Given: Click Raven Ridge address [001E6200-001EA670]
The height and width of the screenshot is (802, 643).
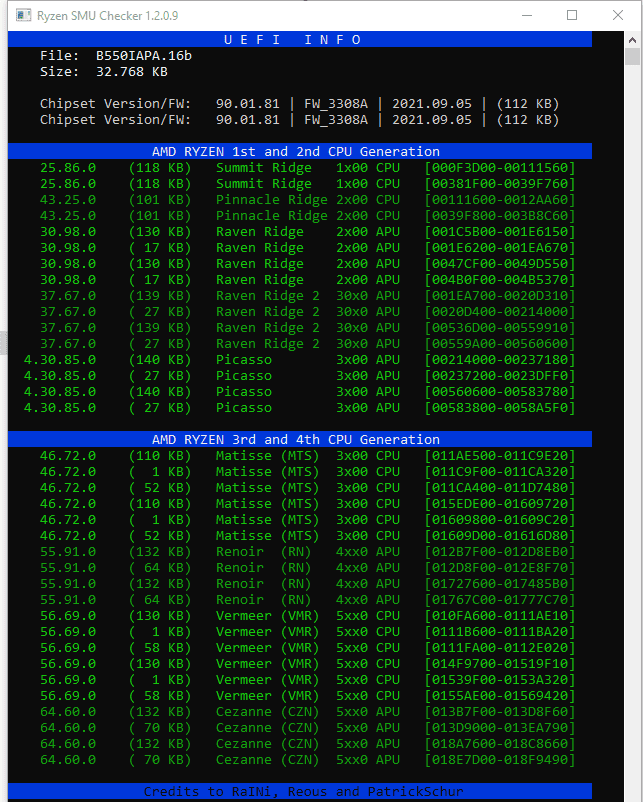Looking at the screenshot, I should 500,248.
